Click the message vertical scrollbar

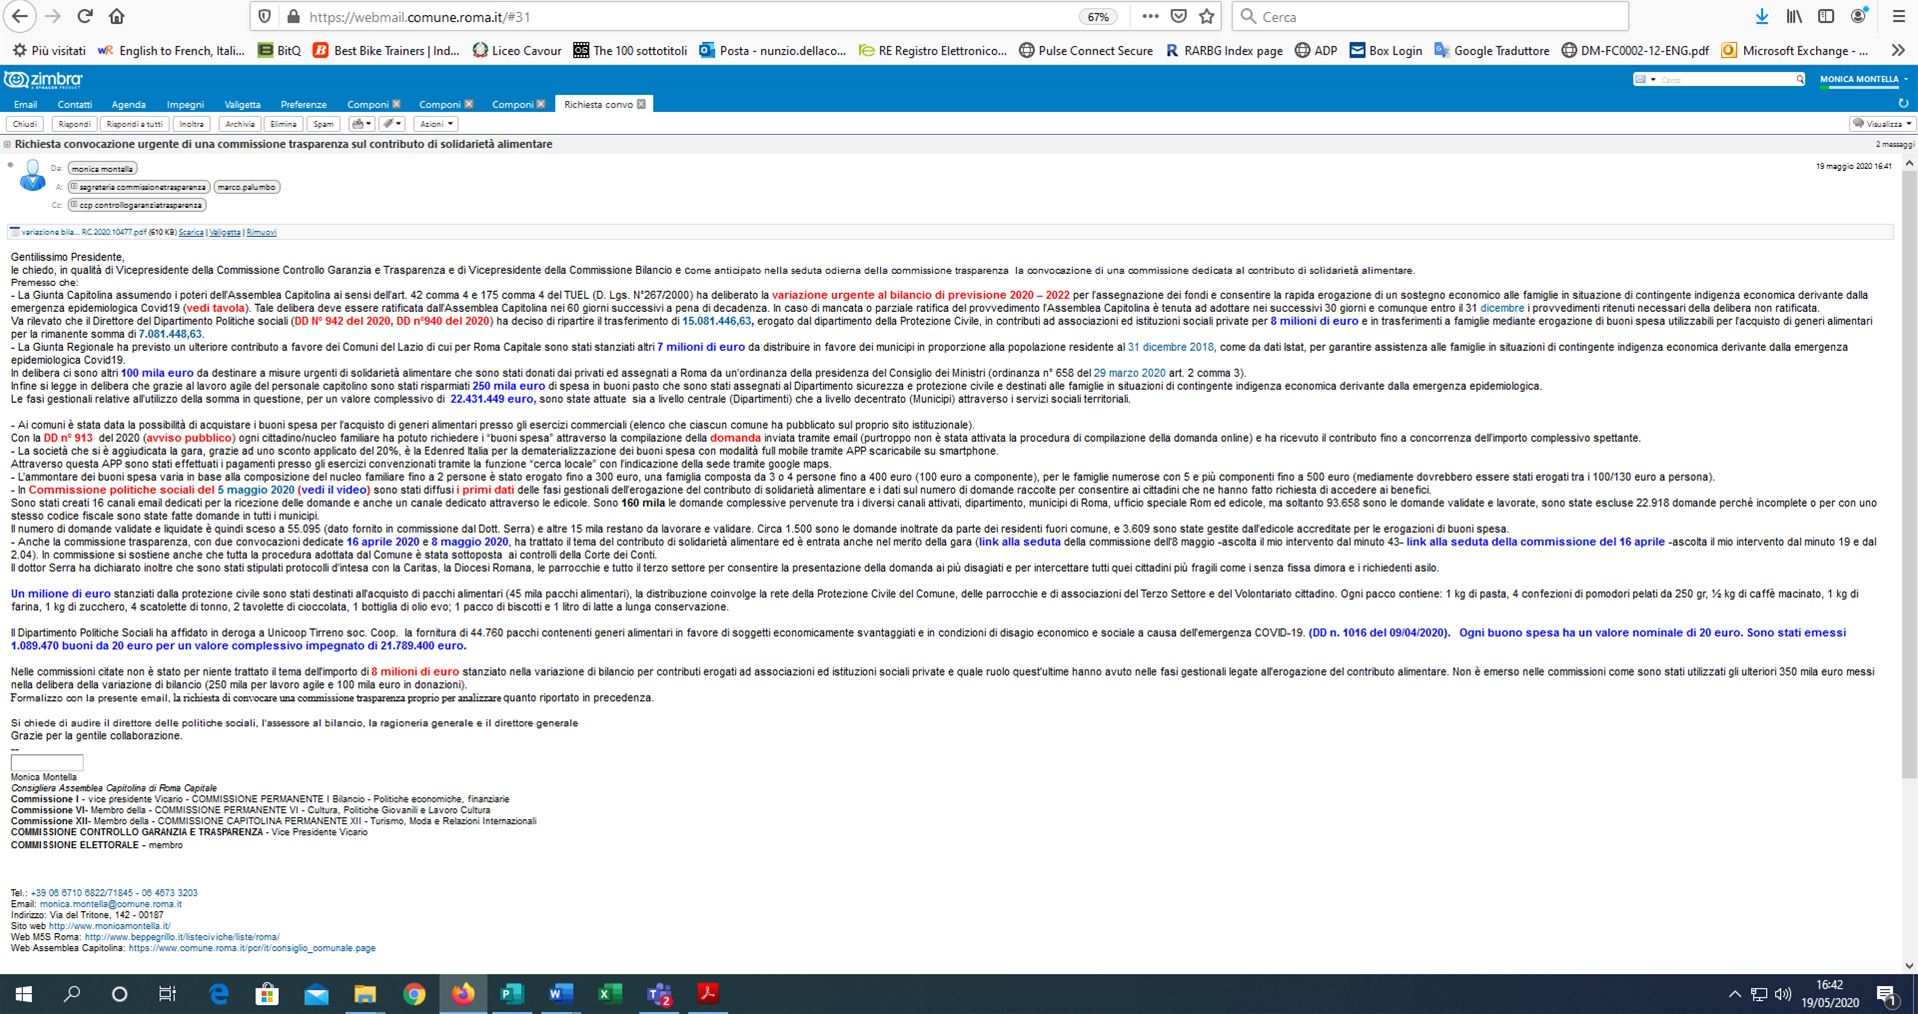(x=1909, y=475)
